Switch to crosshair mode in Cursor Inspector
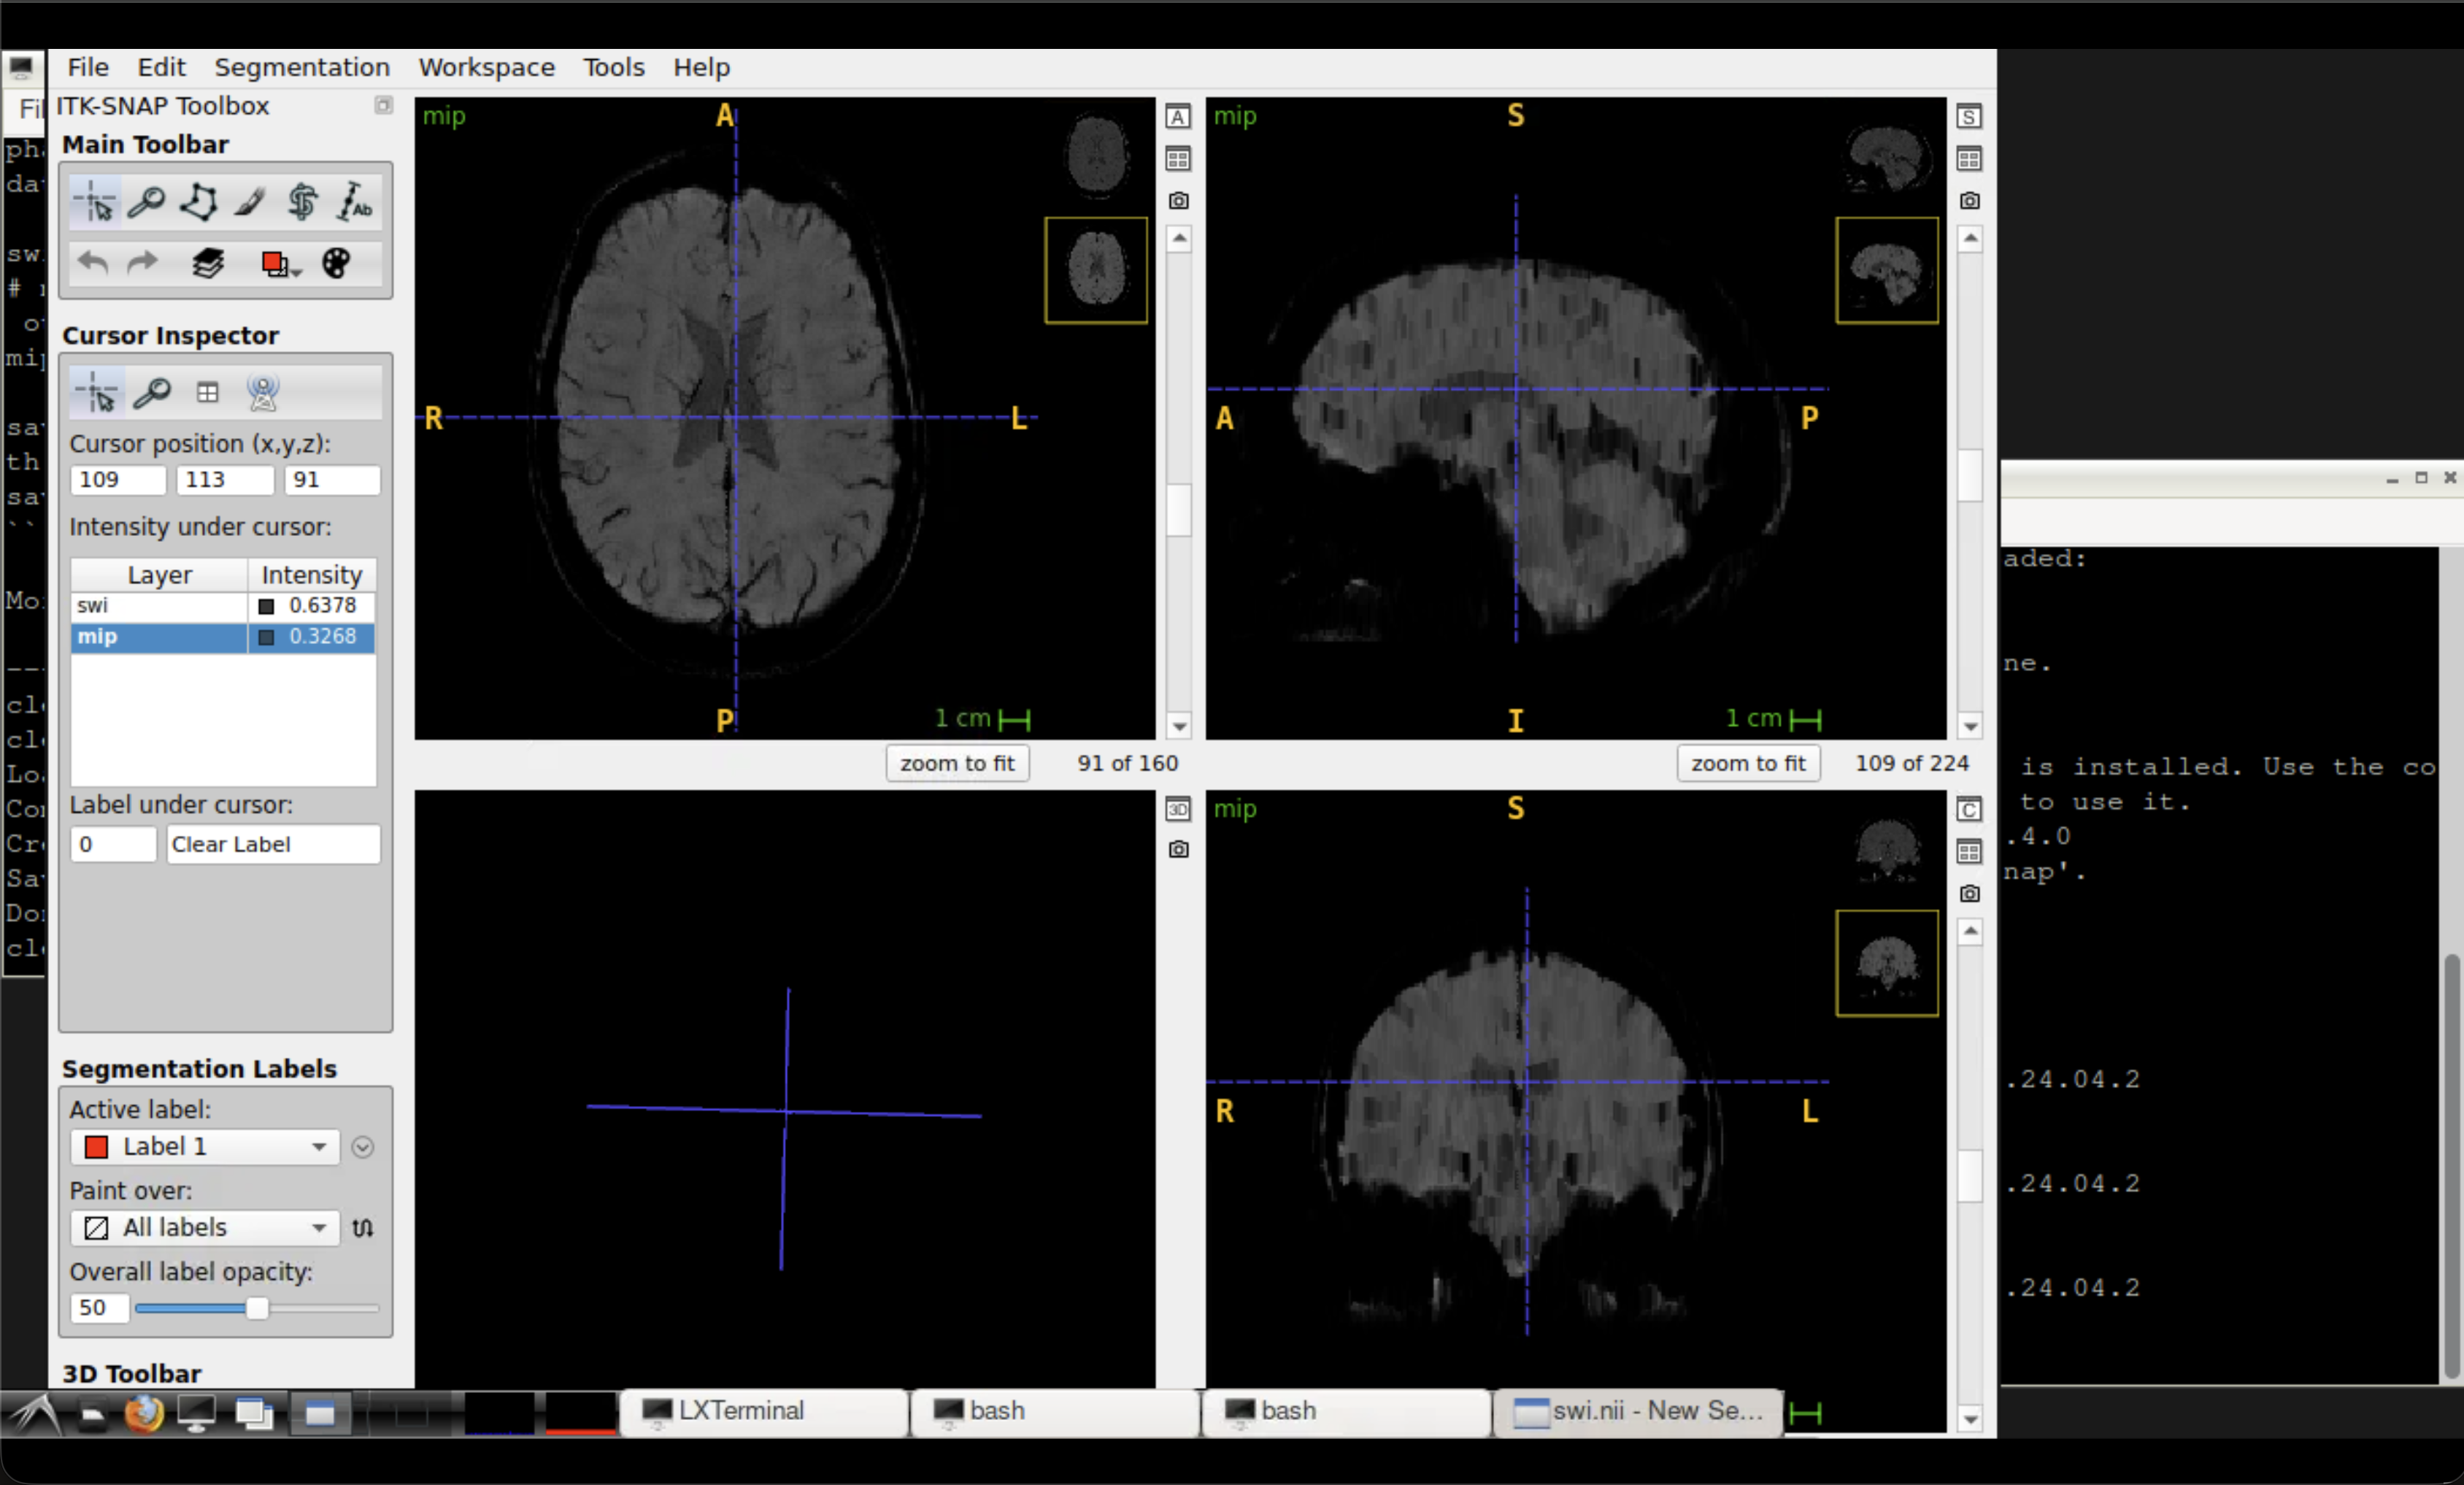The width and height of the screenshot is (2464, 1485). point(97,393)
